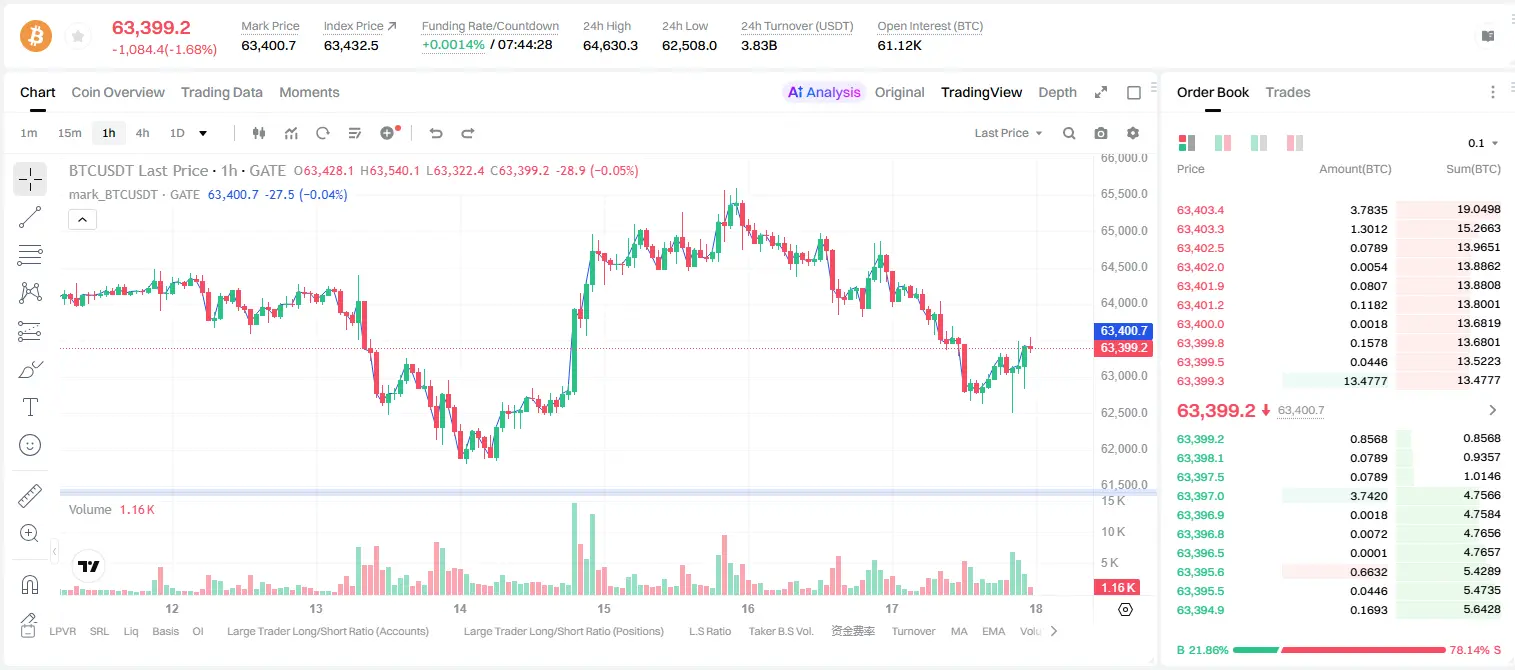The image size is (1515, 670).
Task: Open the emoji sticker tool
Action: pyautogui.click(x=30, y=445)
